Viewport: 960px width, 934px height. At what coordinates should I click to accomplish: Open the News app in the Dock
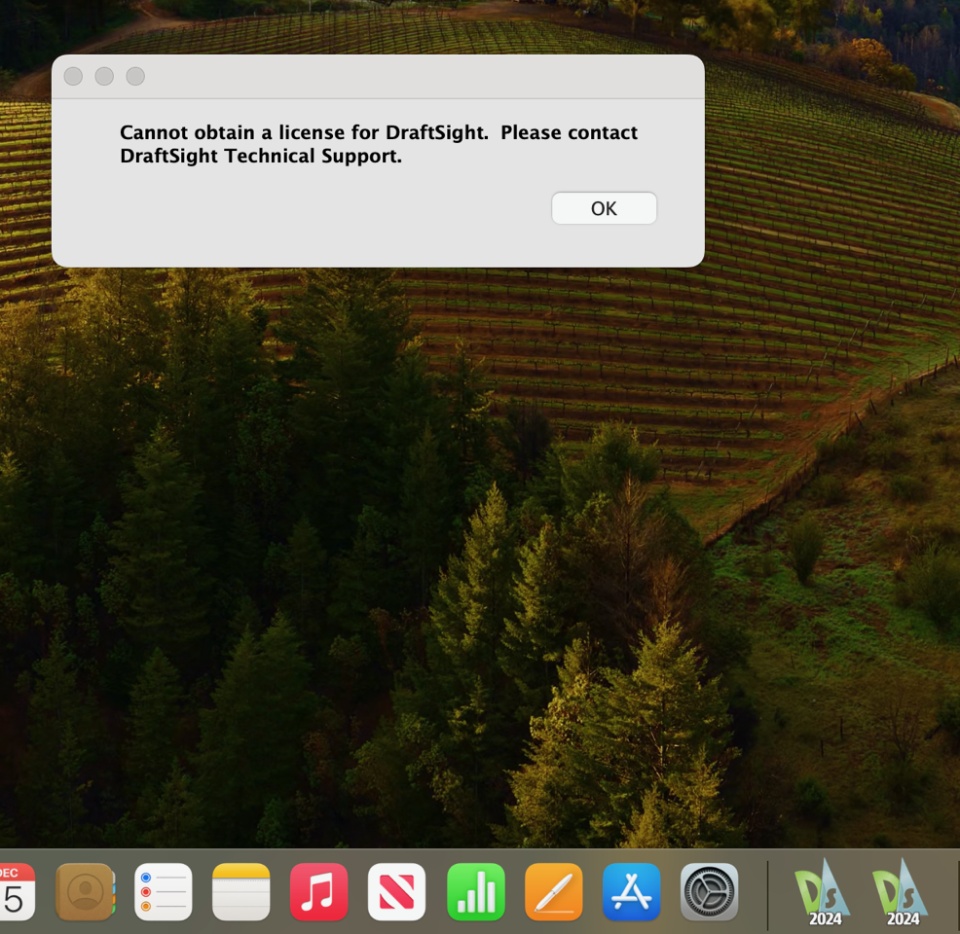397,892
